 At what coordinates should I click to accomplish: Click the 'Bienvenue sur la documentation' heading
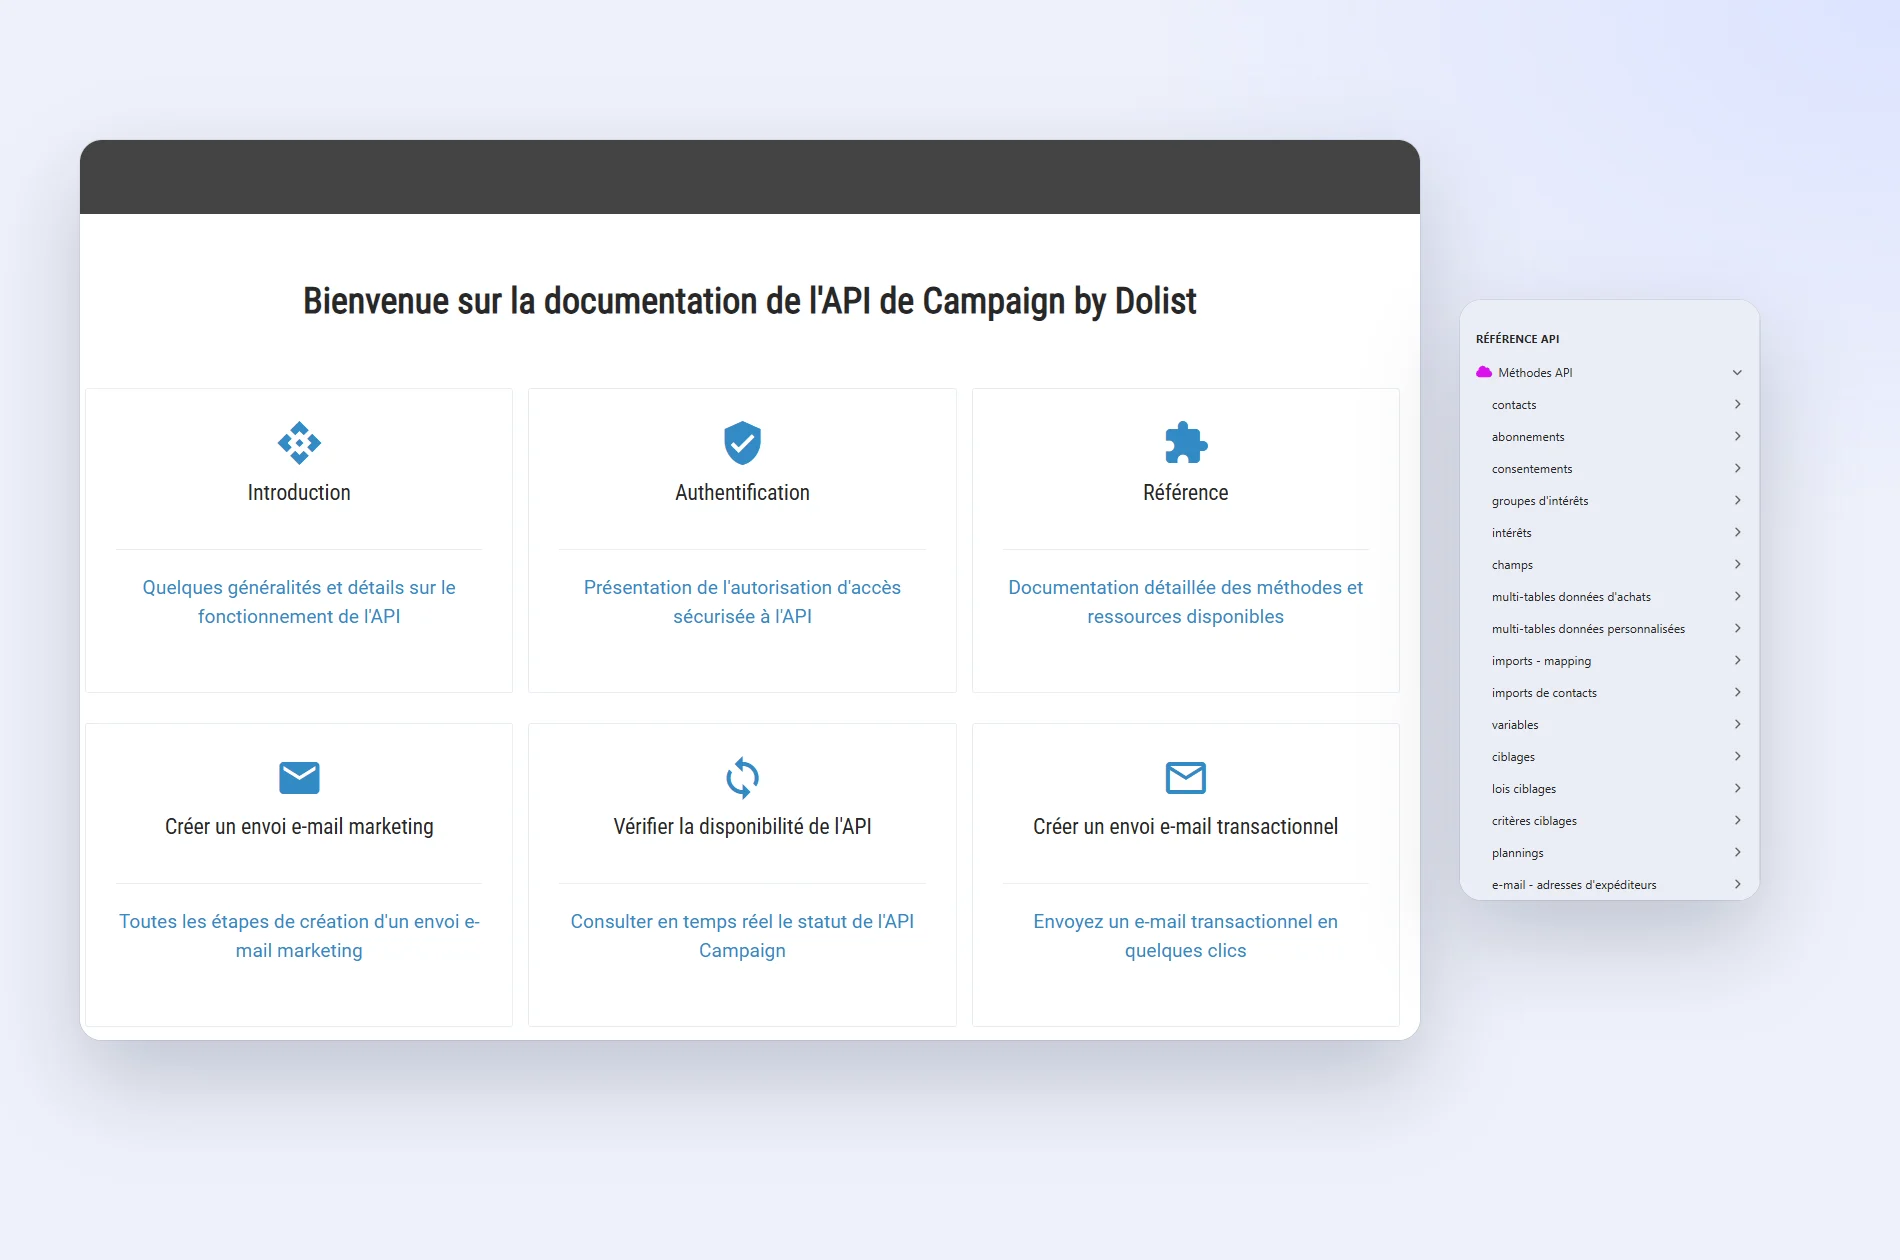pos(750,301)
